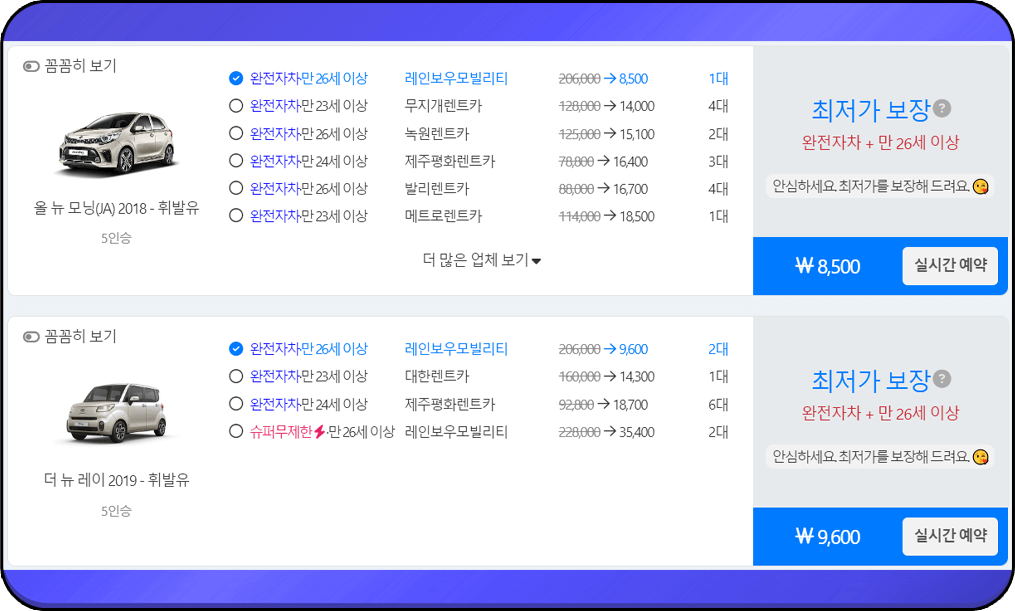Click the checked blue radio for 레인보우모빌리티
Image resolution: width=1015 pixels, height=611 pixels.
(236, 78)
